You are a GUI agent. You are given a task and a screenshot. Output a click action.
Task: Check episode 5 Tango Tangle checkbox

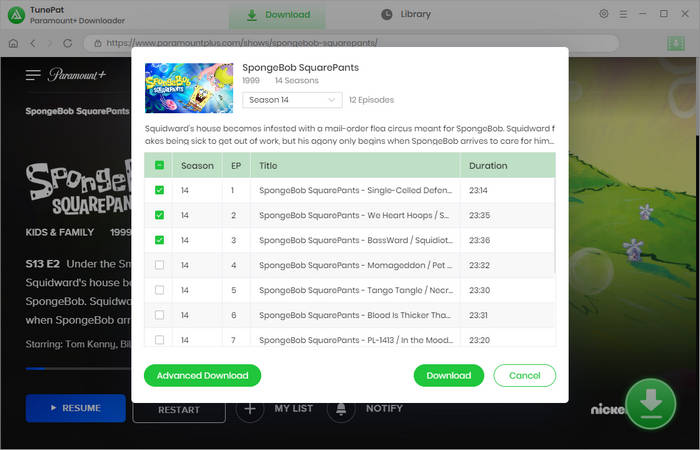(x=159, y=290)
